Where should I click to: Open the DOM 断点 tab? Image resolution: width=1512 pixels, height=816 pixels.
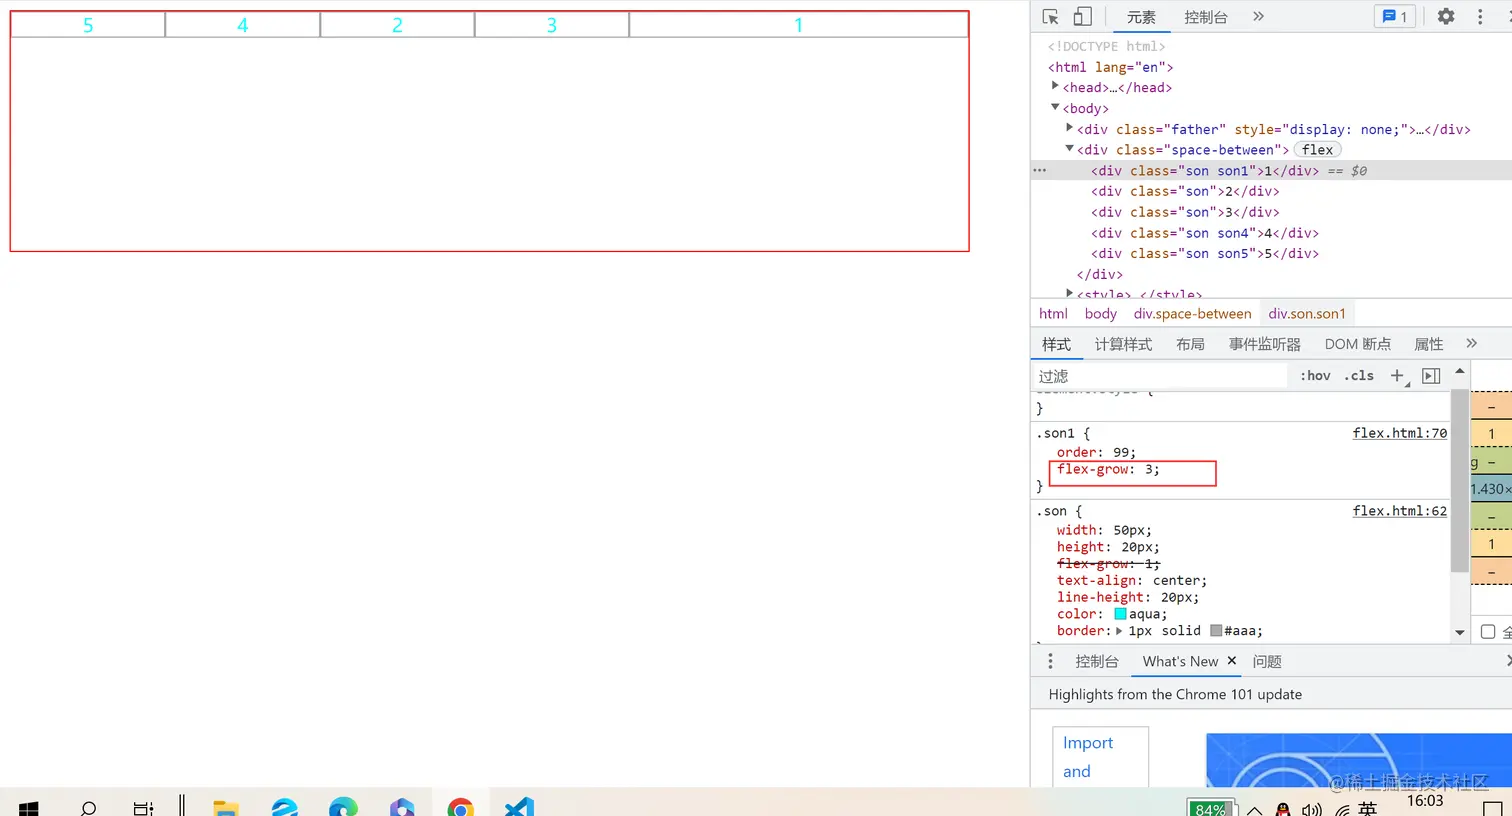[1358, 344]
